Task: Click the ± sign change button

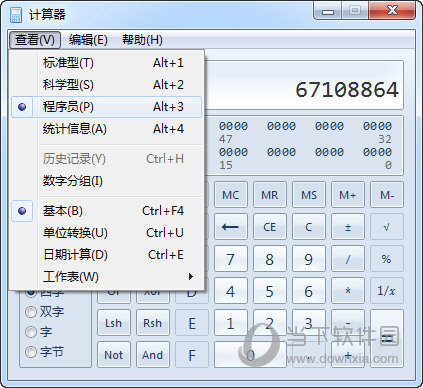Action: 348,227
